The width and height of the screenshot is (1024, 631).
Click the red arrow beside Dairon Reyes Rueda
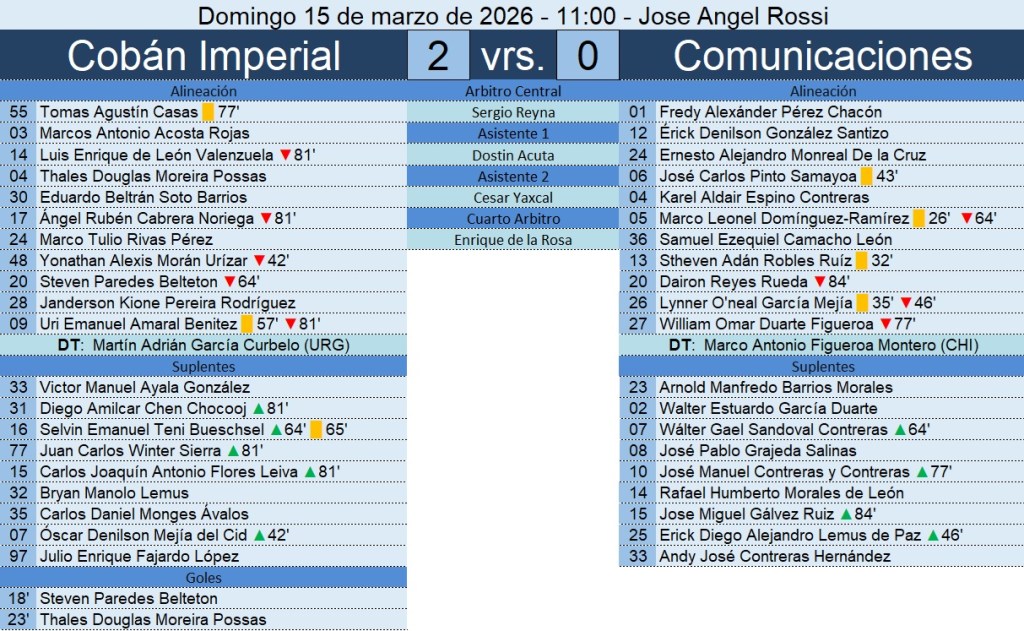tap(819, 281)
